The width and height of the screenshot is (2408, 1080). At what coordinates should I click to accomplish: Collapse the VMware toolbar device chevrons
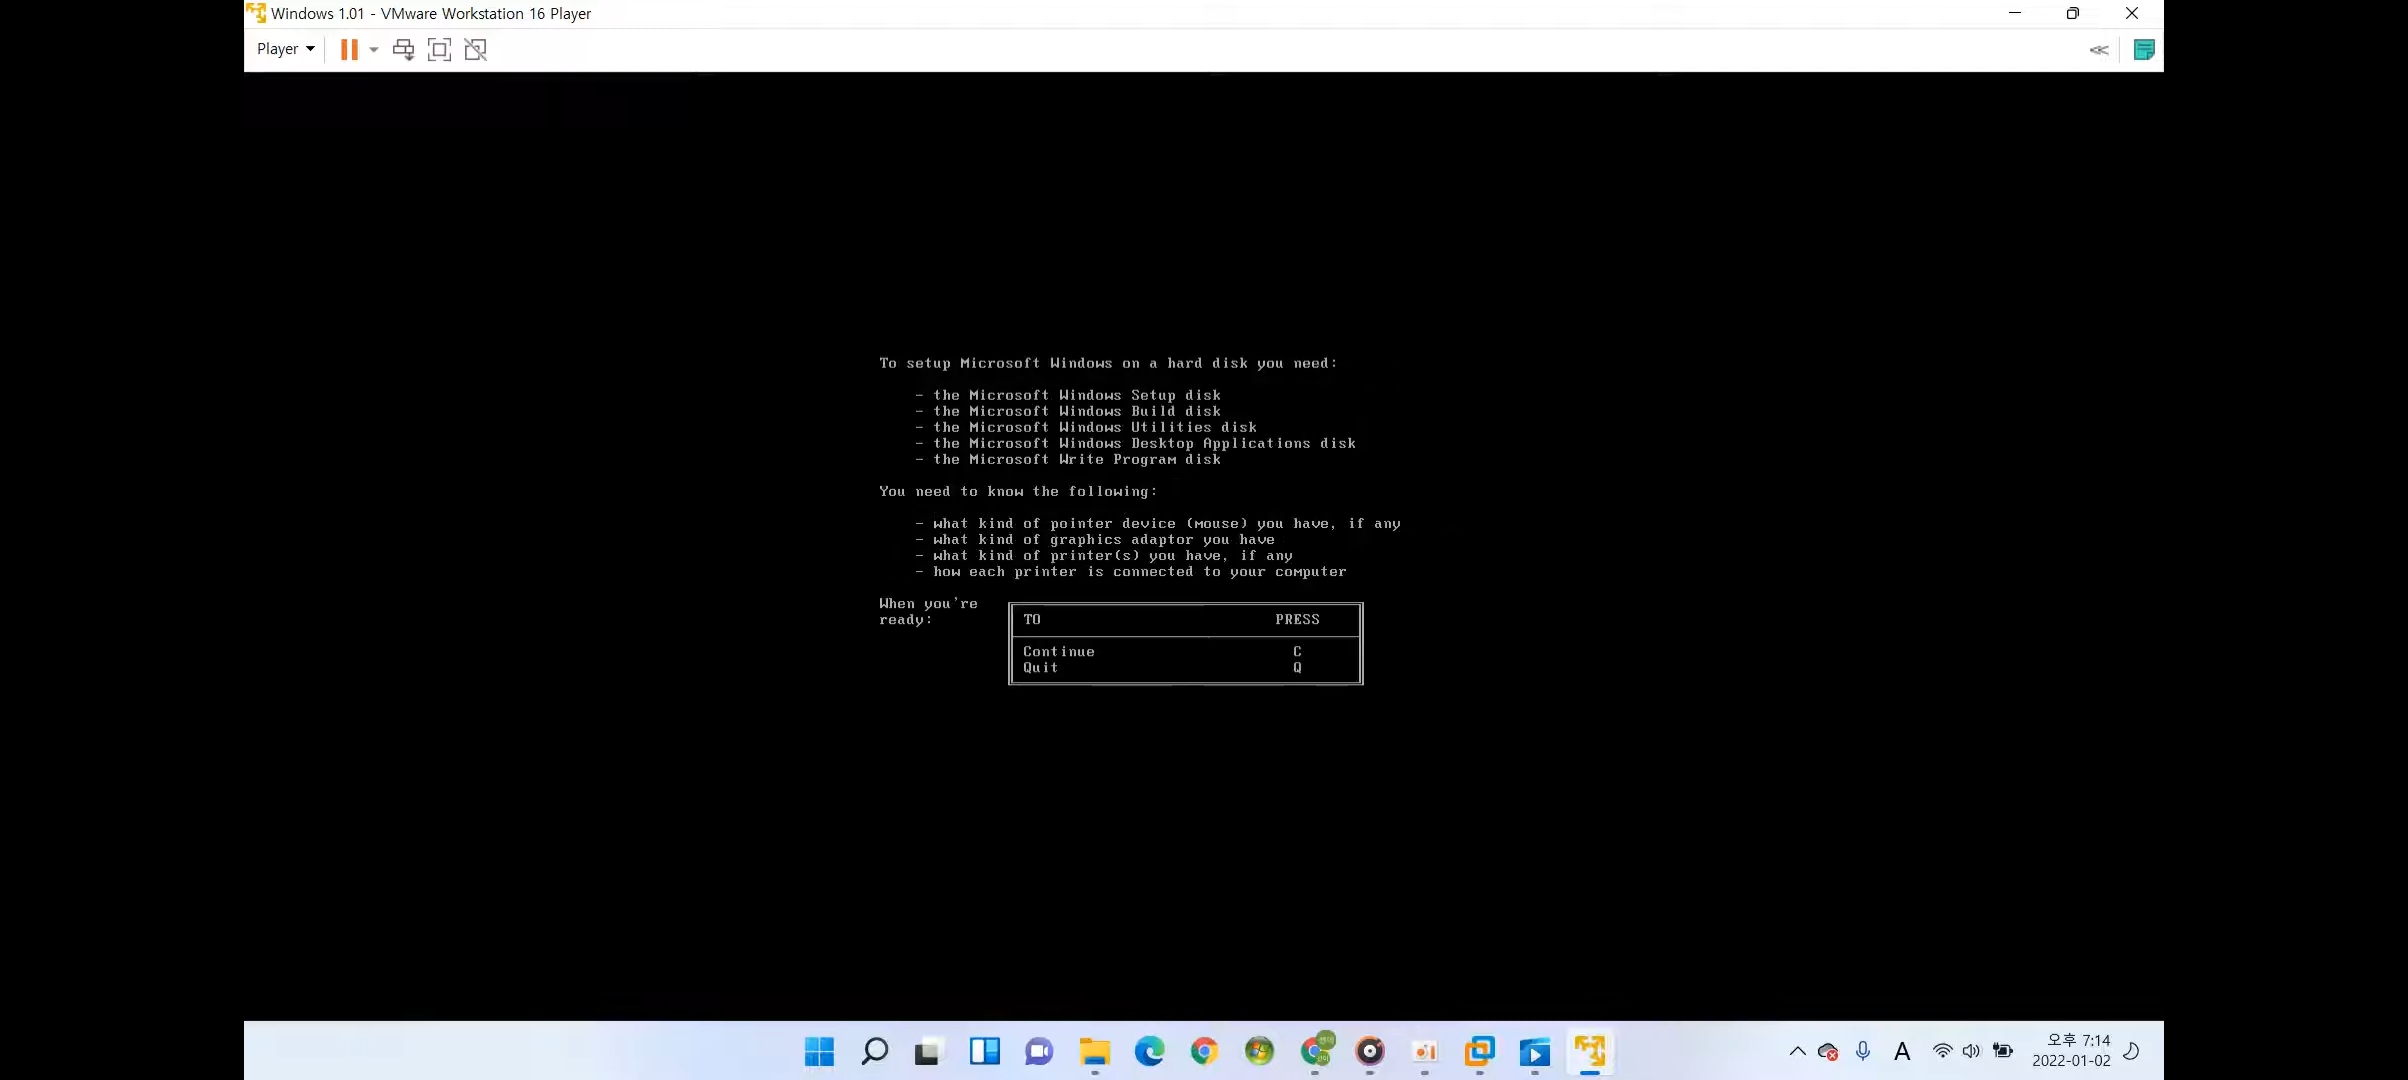click(2099, 50)
